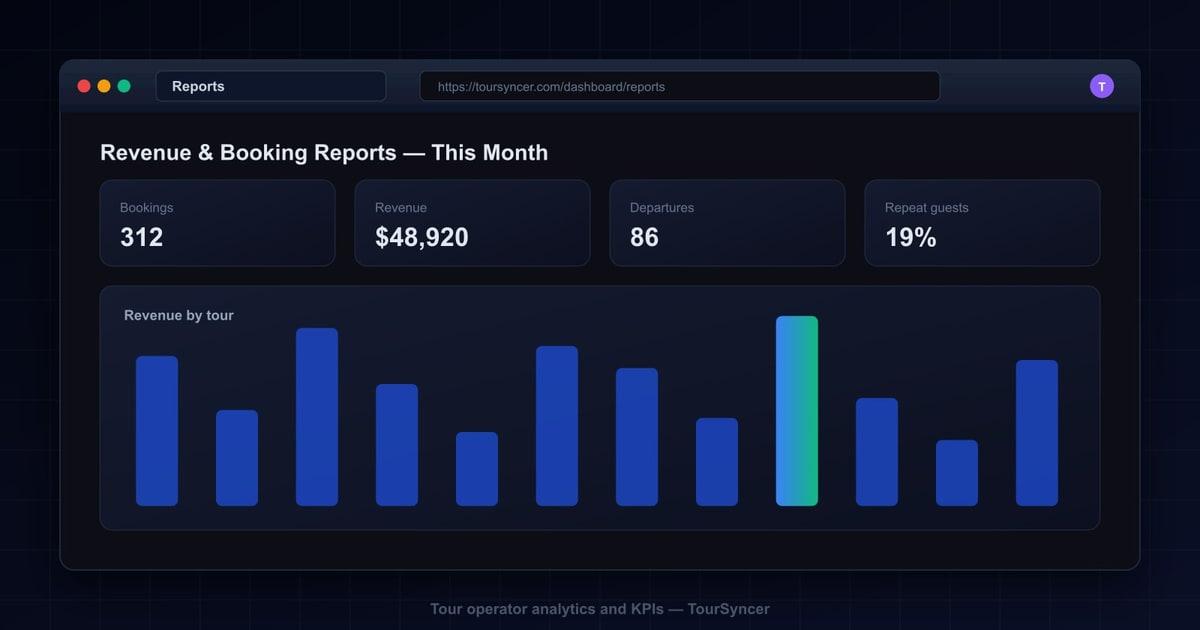Click the "Revenue by tour" chart title
Viewport: 1200px width, 630px height.
point(179,315)
